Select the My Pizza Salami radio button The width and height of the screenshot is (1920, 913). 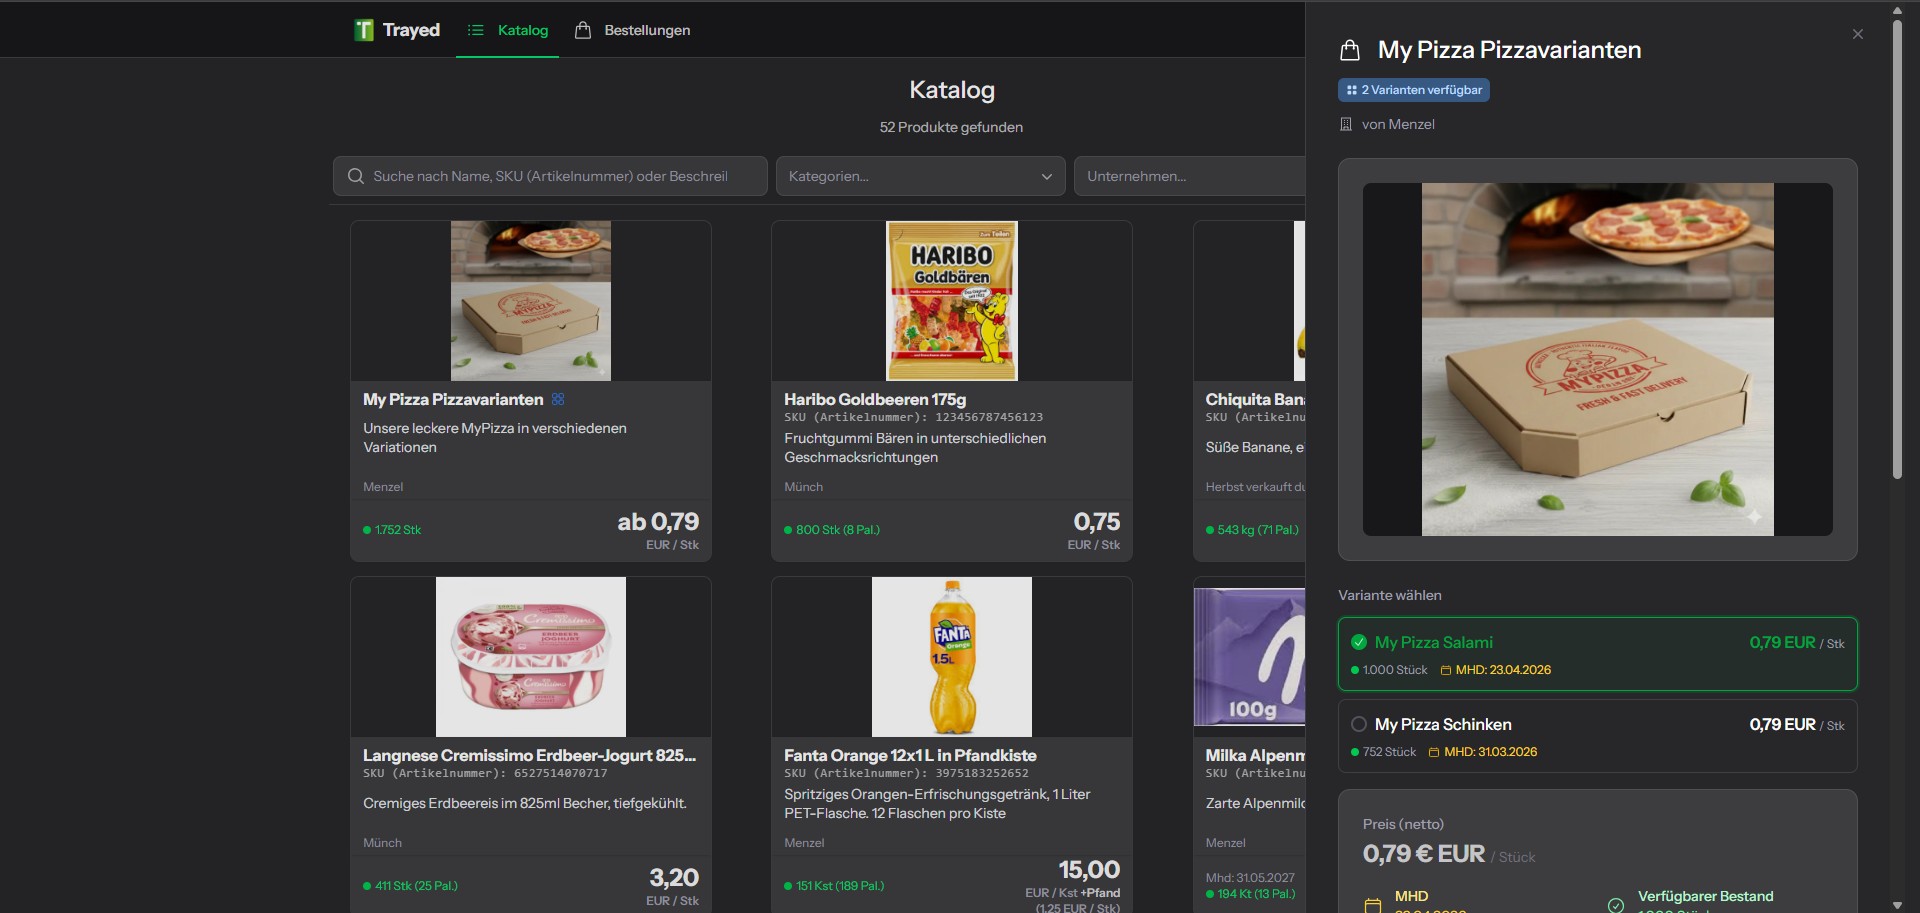(x=1359, y=642)
